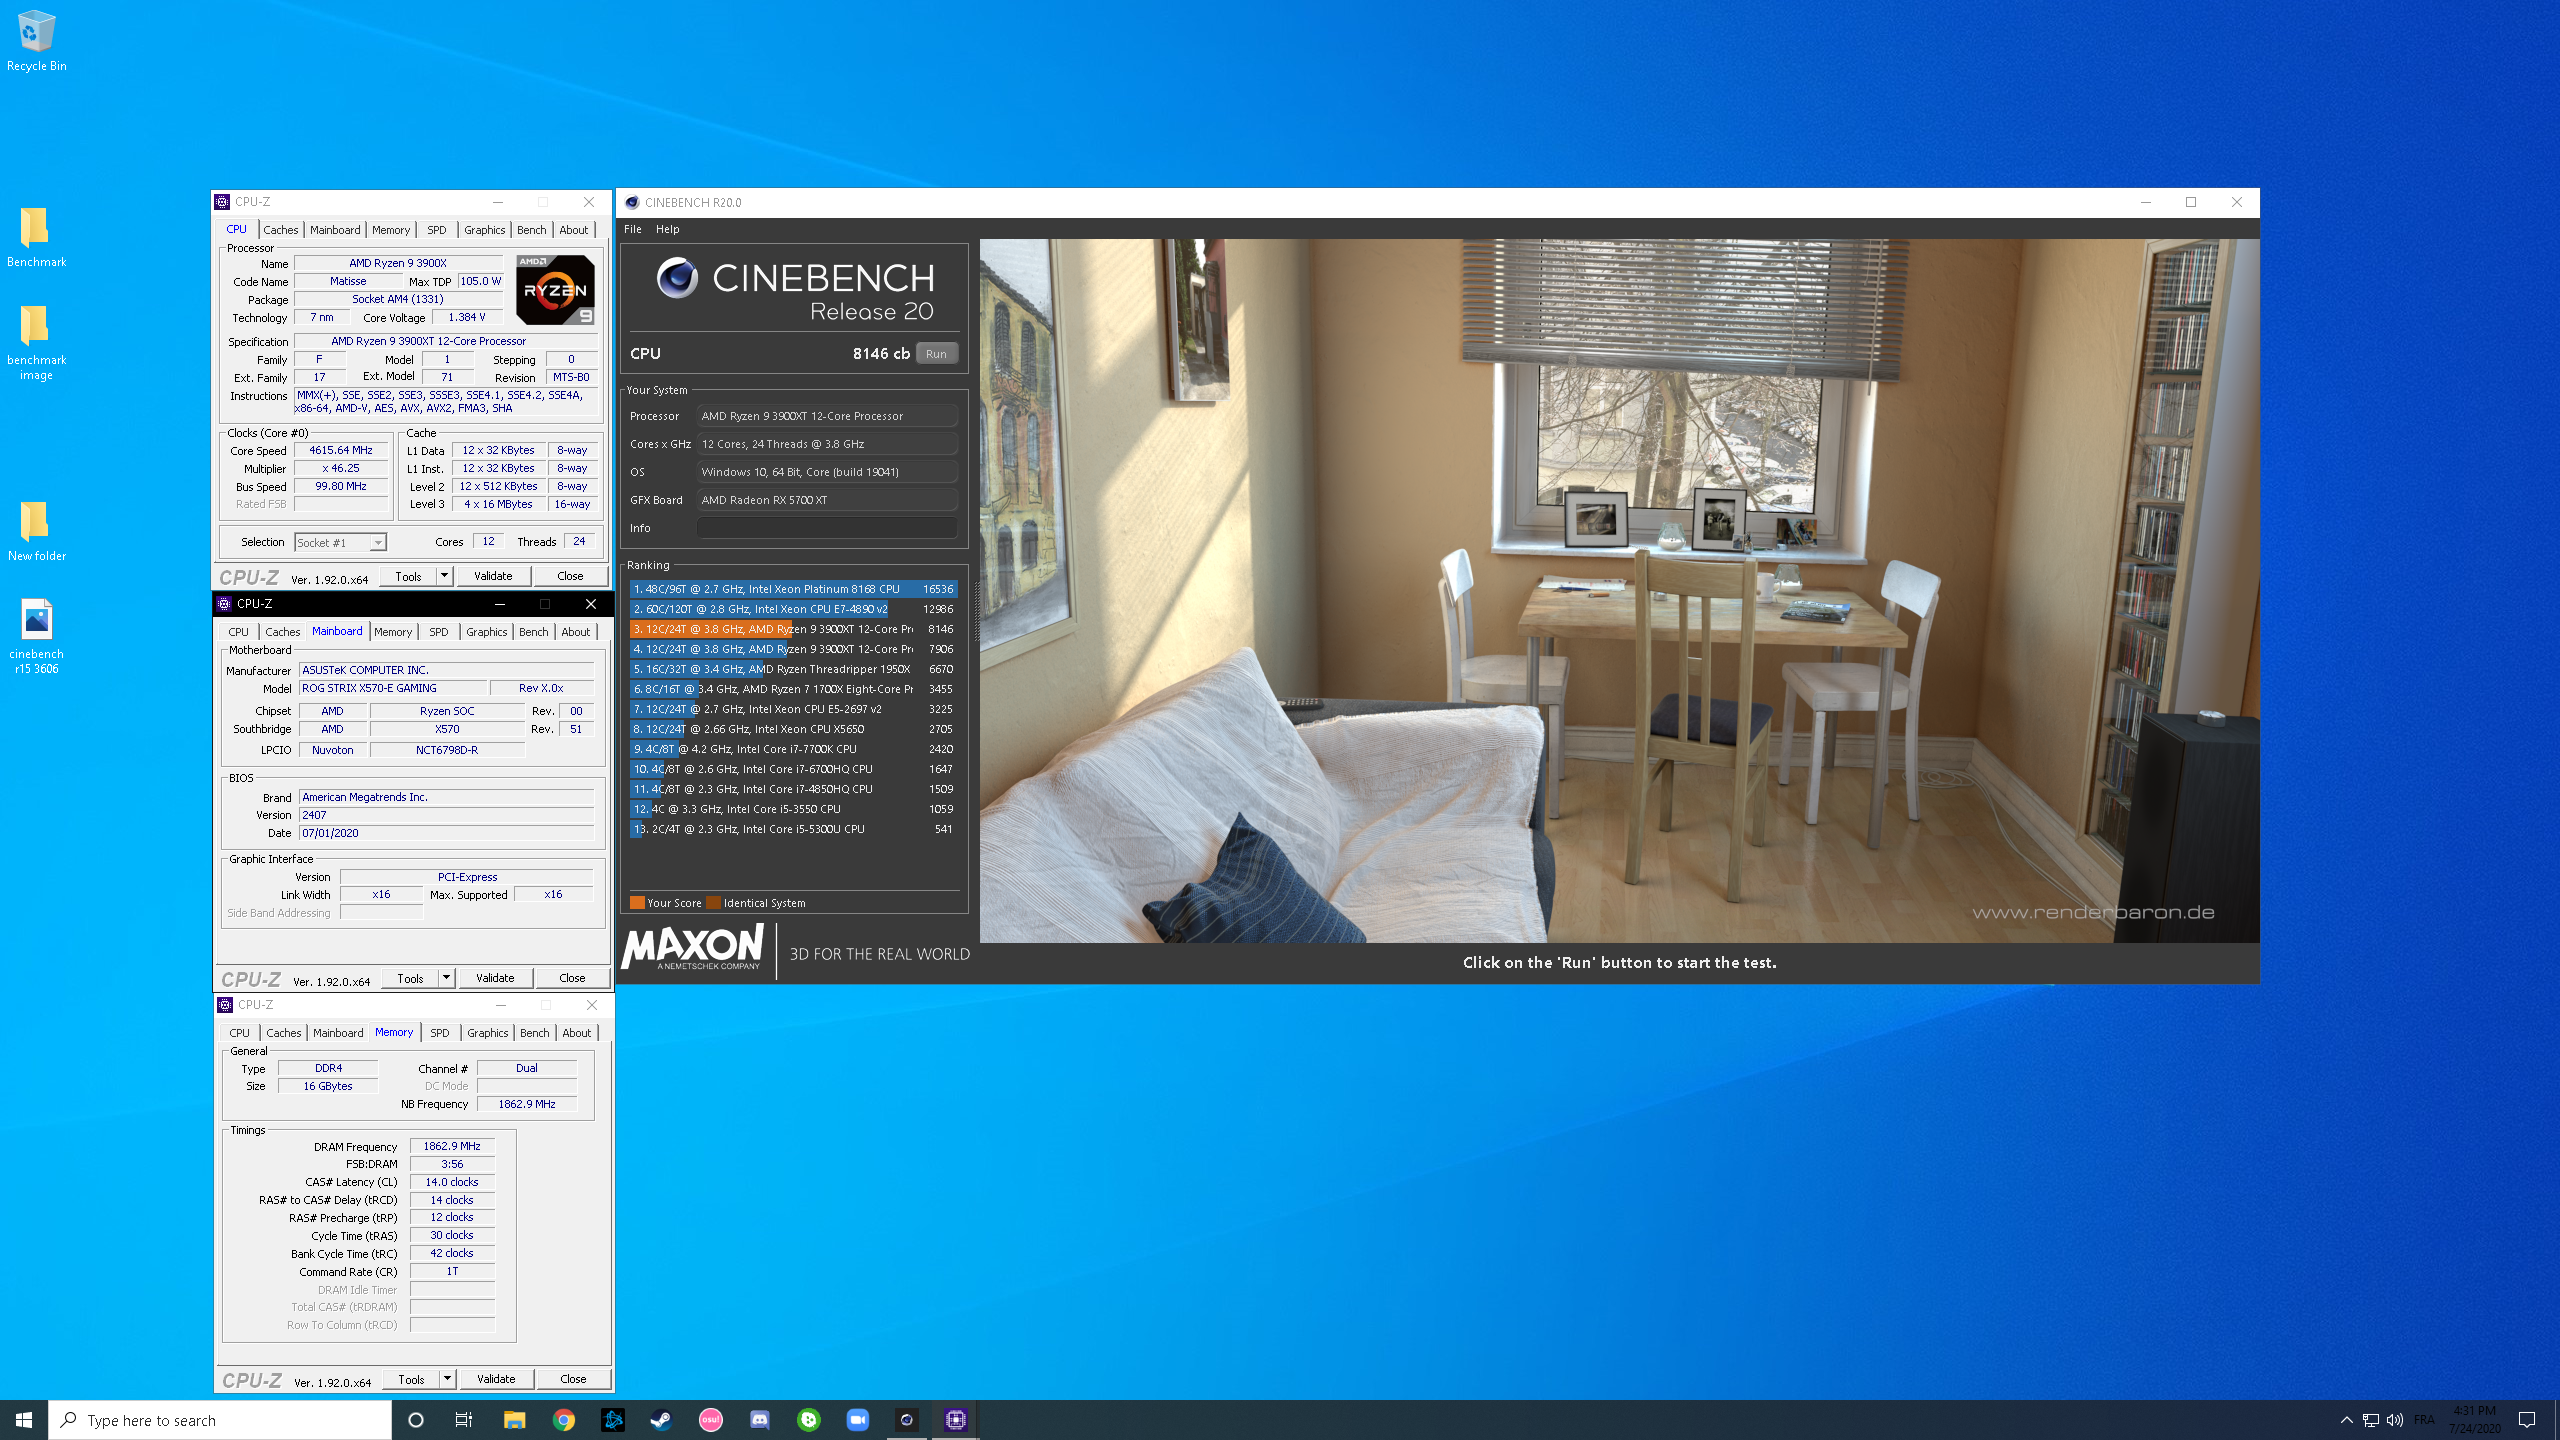Click the Your Score orange legend swatch
Screen dimensions: 2560x1440
pyautogui.click(x=637, y=903)
